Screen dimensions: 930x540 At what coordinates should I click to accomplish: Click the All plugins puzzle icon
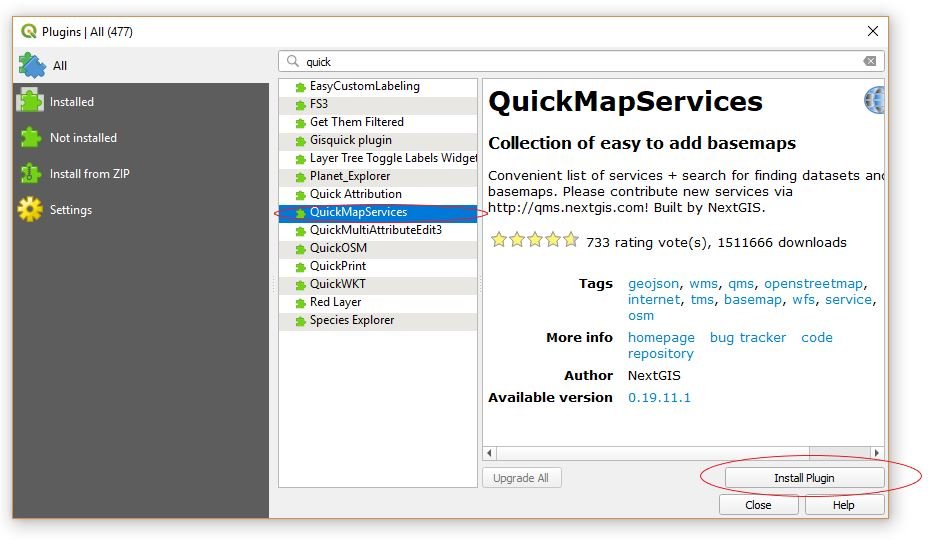click(x=31, y=65)
